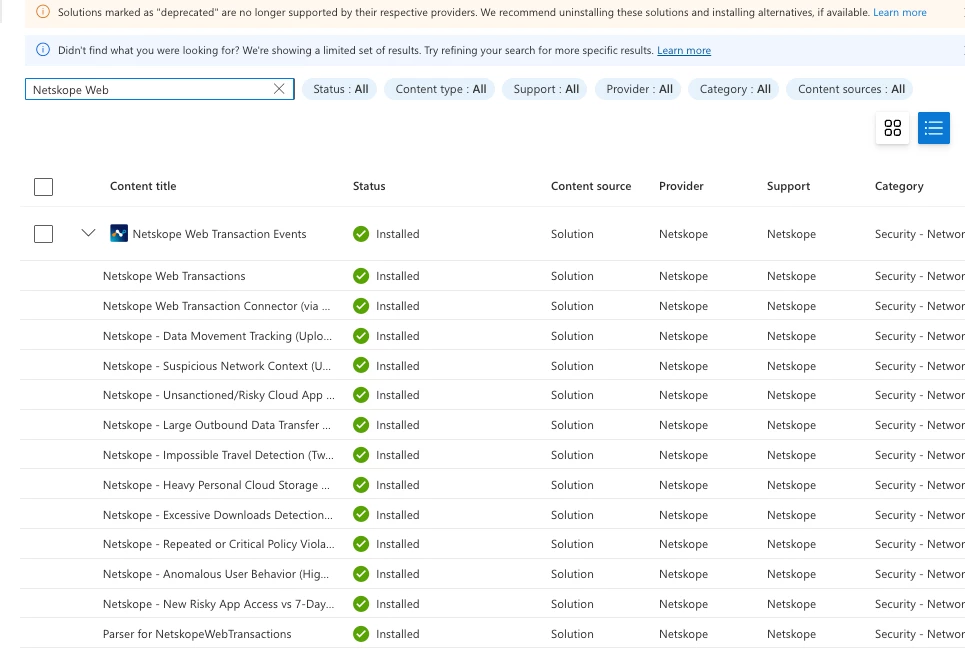The height and width of the screenshot is (649, 965).
Task: Click Installed check icon for Netskope Web Transaction Events
Action: tap(361, 234)
